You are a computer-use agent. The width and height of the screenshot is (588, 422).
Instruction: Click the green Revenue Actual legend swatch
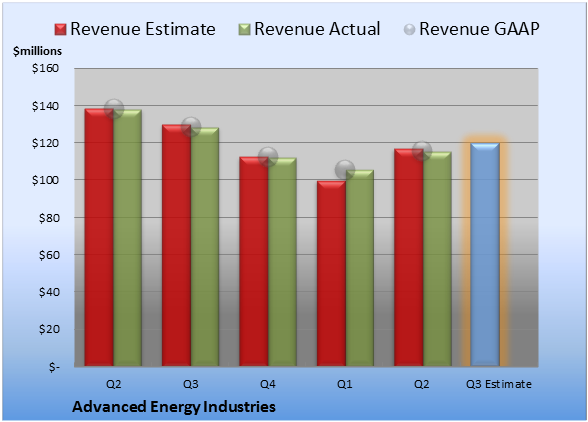tap(244, 30)
